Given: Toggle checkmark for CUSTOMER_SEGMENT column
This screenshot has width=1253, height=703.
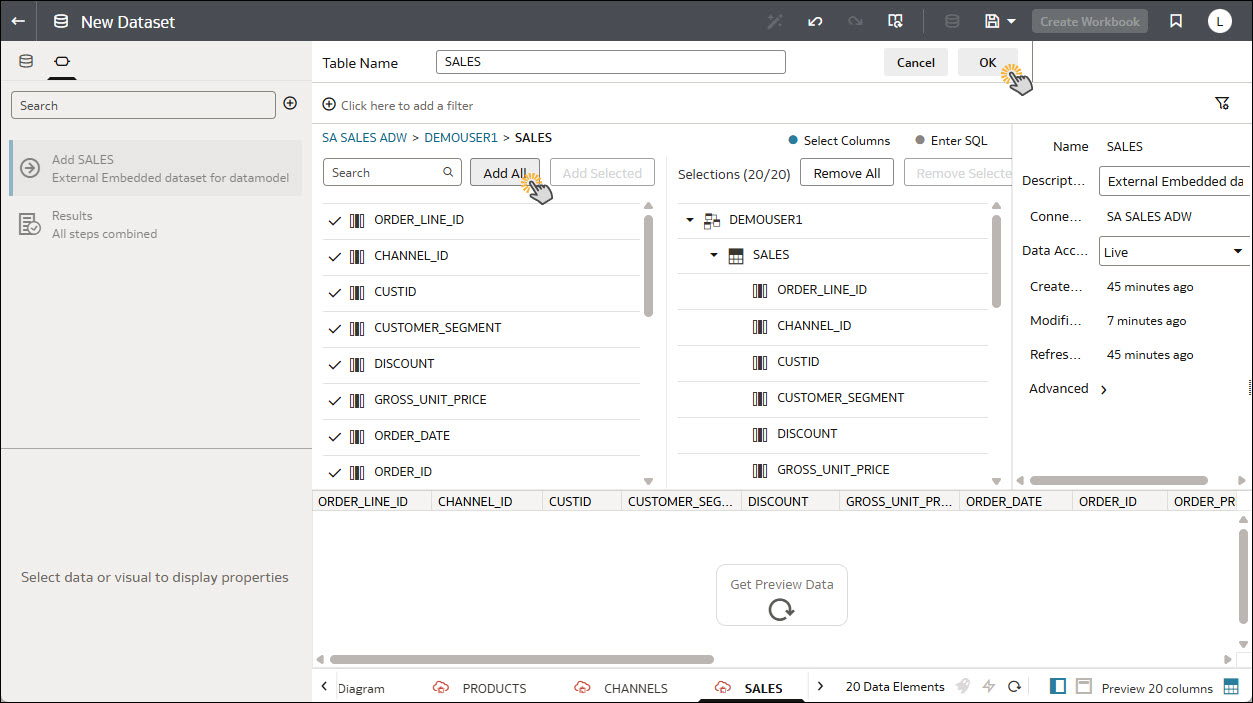Looking at the screenshot, I should tap(335, 328).
